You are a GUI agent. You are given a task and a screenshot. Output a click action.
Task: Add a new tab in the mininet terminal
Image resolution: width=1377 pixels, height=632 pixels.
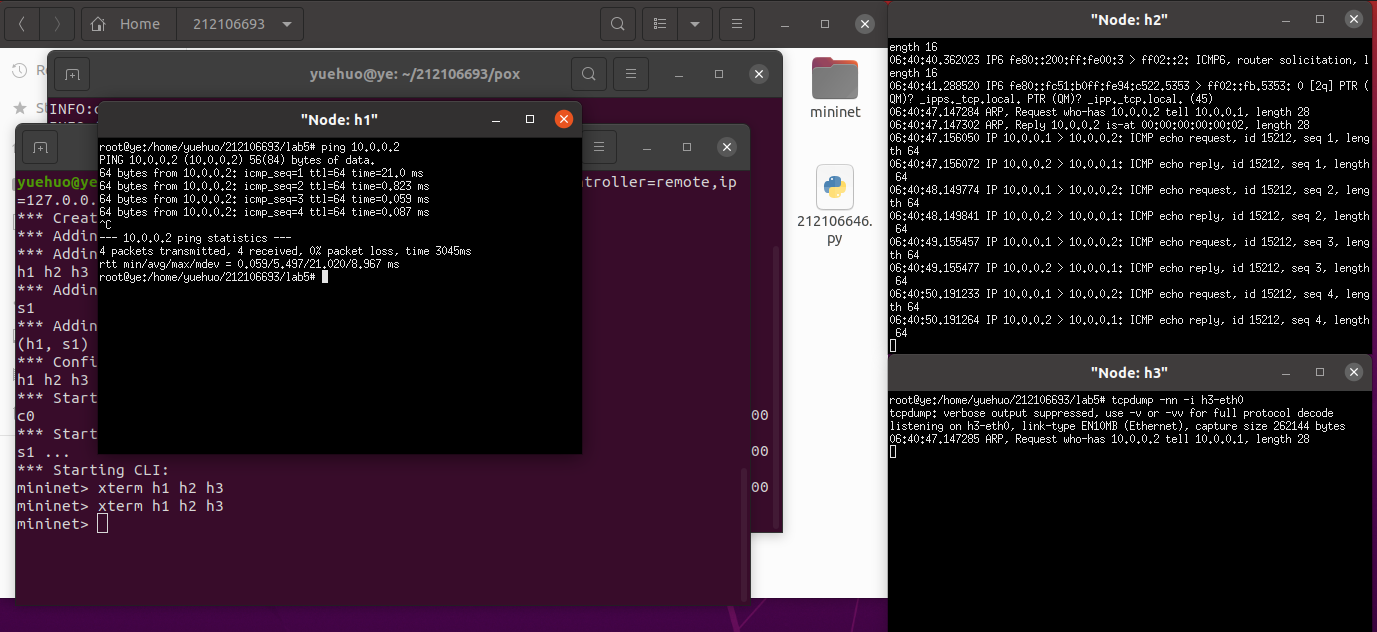point(40,147)
